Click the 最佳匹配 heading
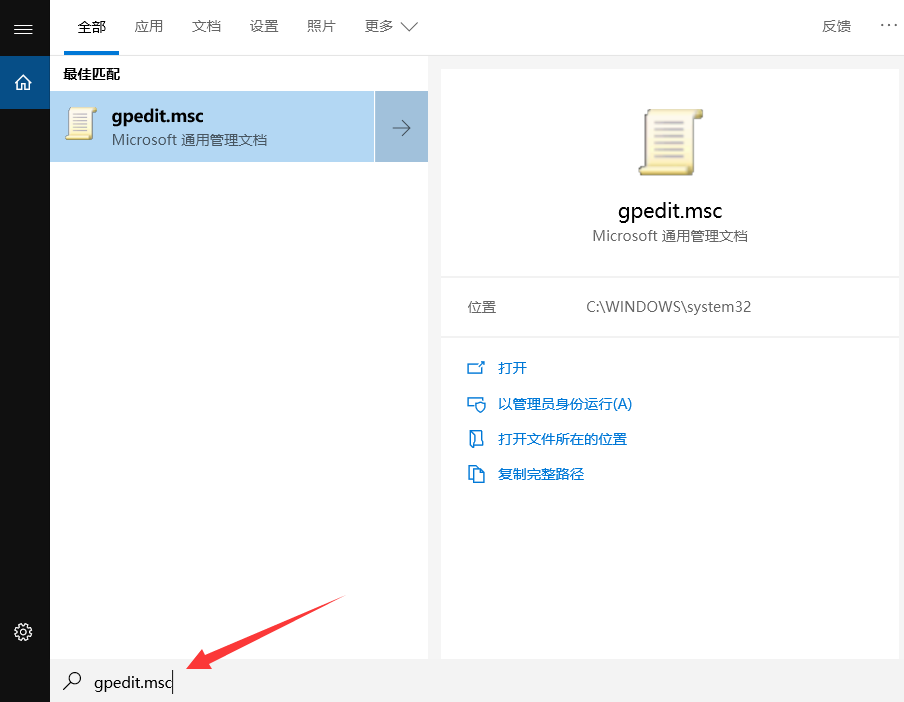The image size is (904, 702). tap(92, 74)
